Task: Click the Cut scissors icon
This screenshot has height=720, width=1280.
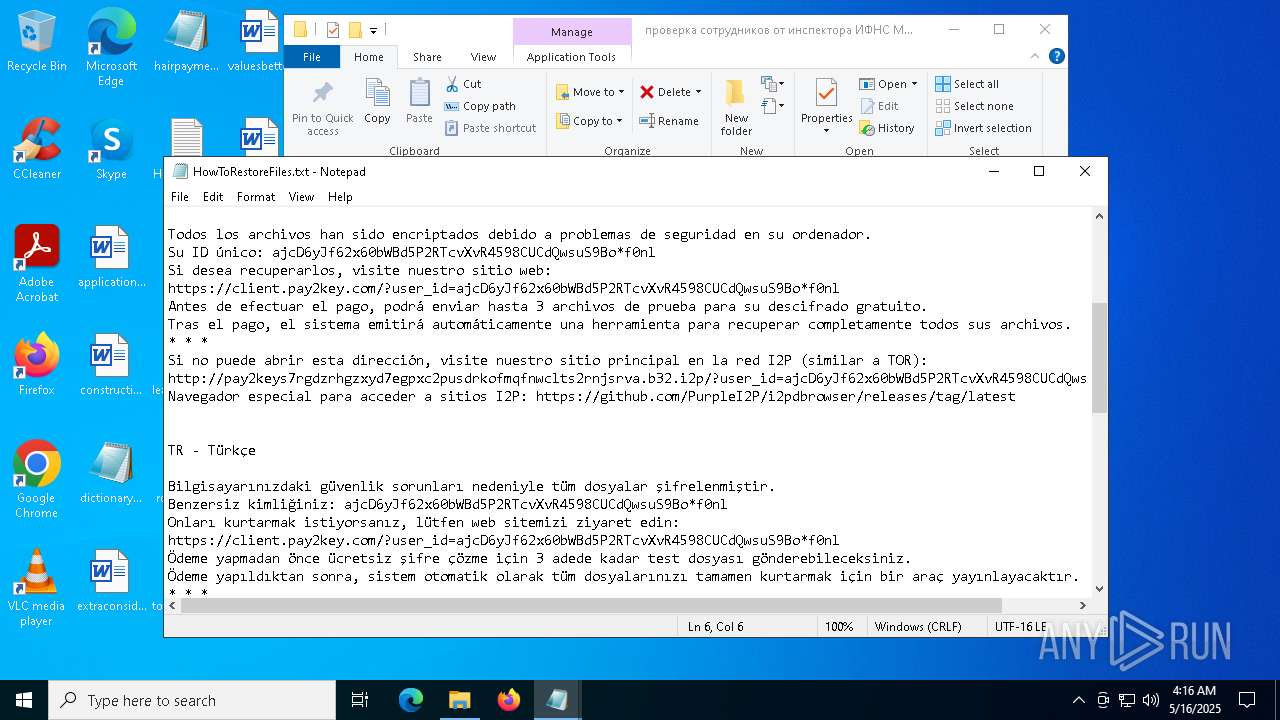Action: 453,84
